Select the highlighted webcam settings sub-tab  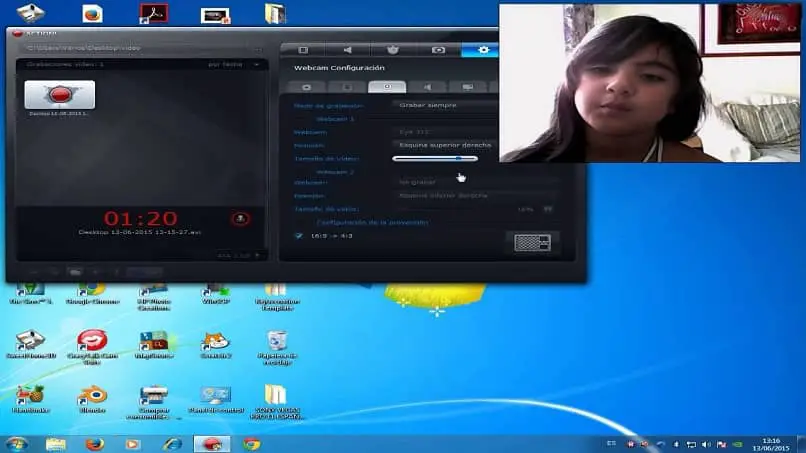pos(387,87)
